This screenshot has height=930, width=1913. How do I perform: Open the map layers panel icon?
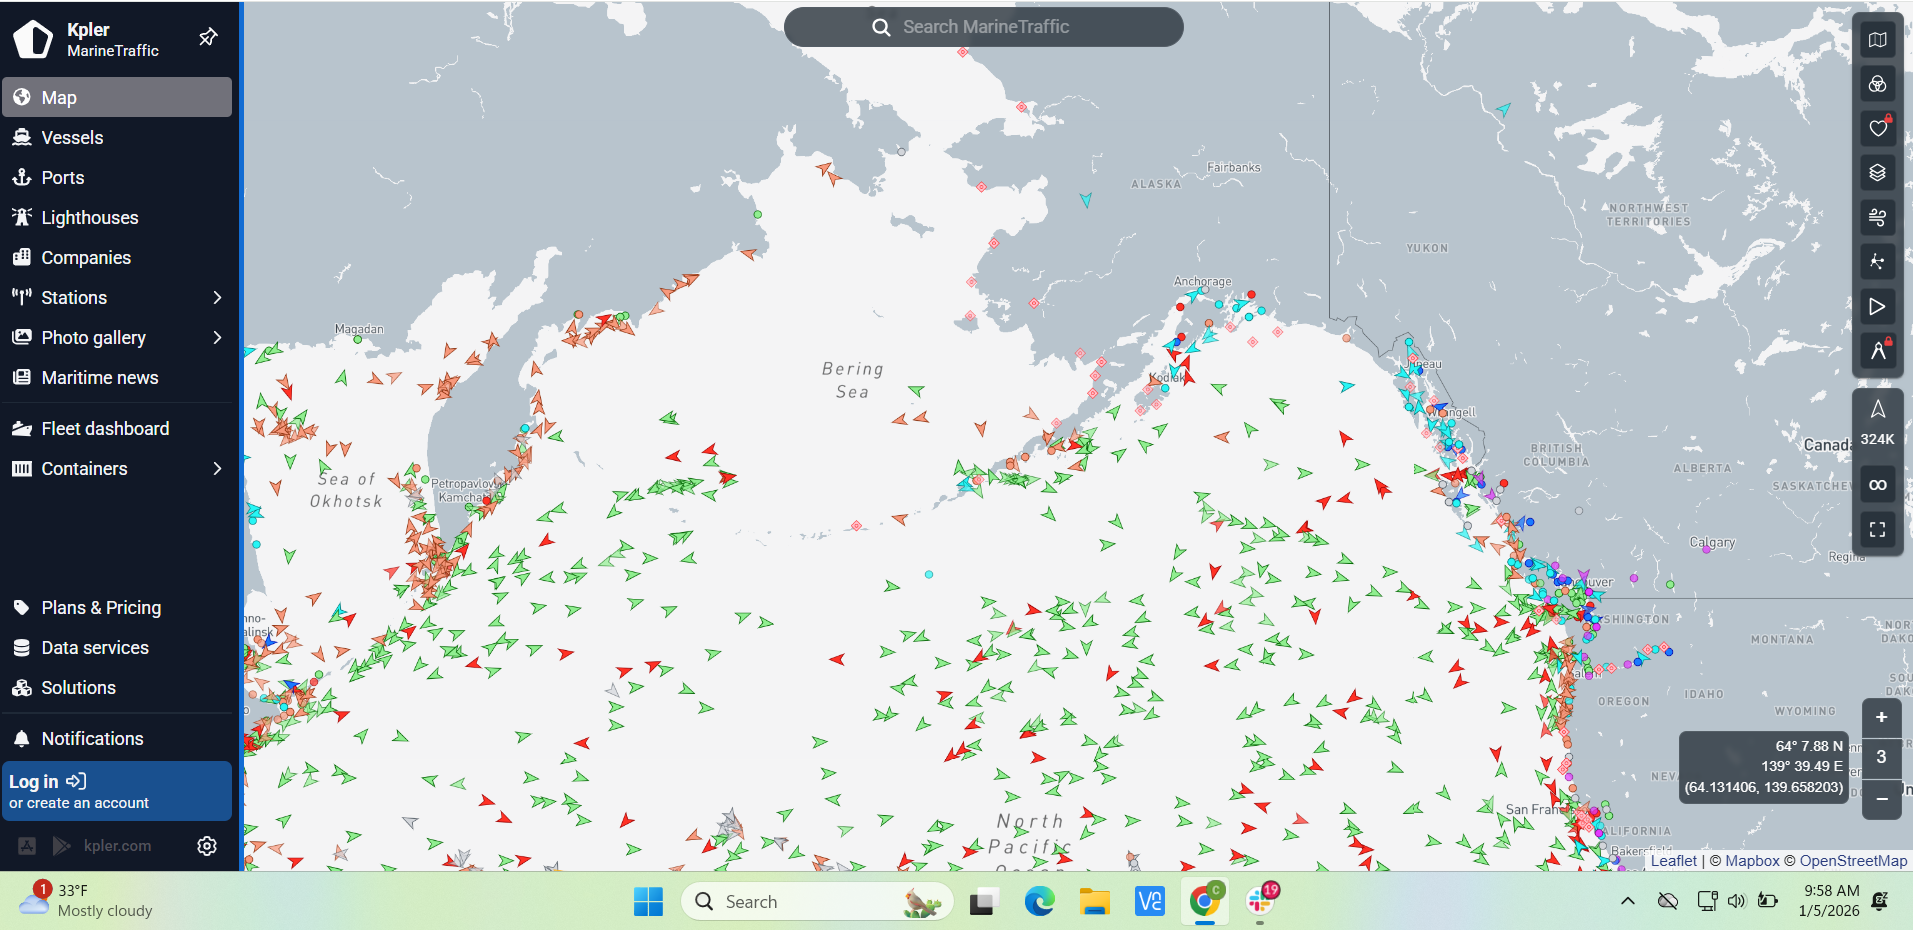pyautogui.click(x=1877, y=172)
